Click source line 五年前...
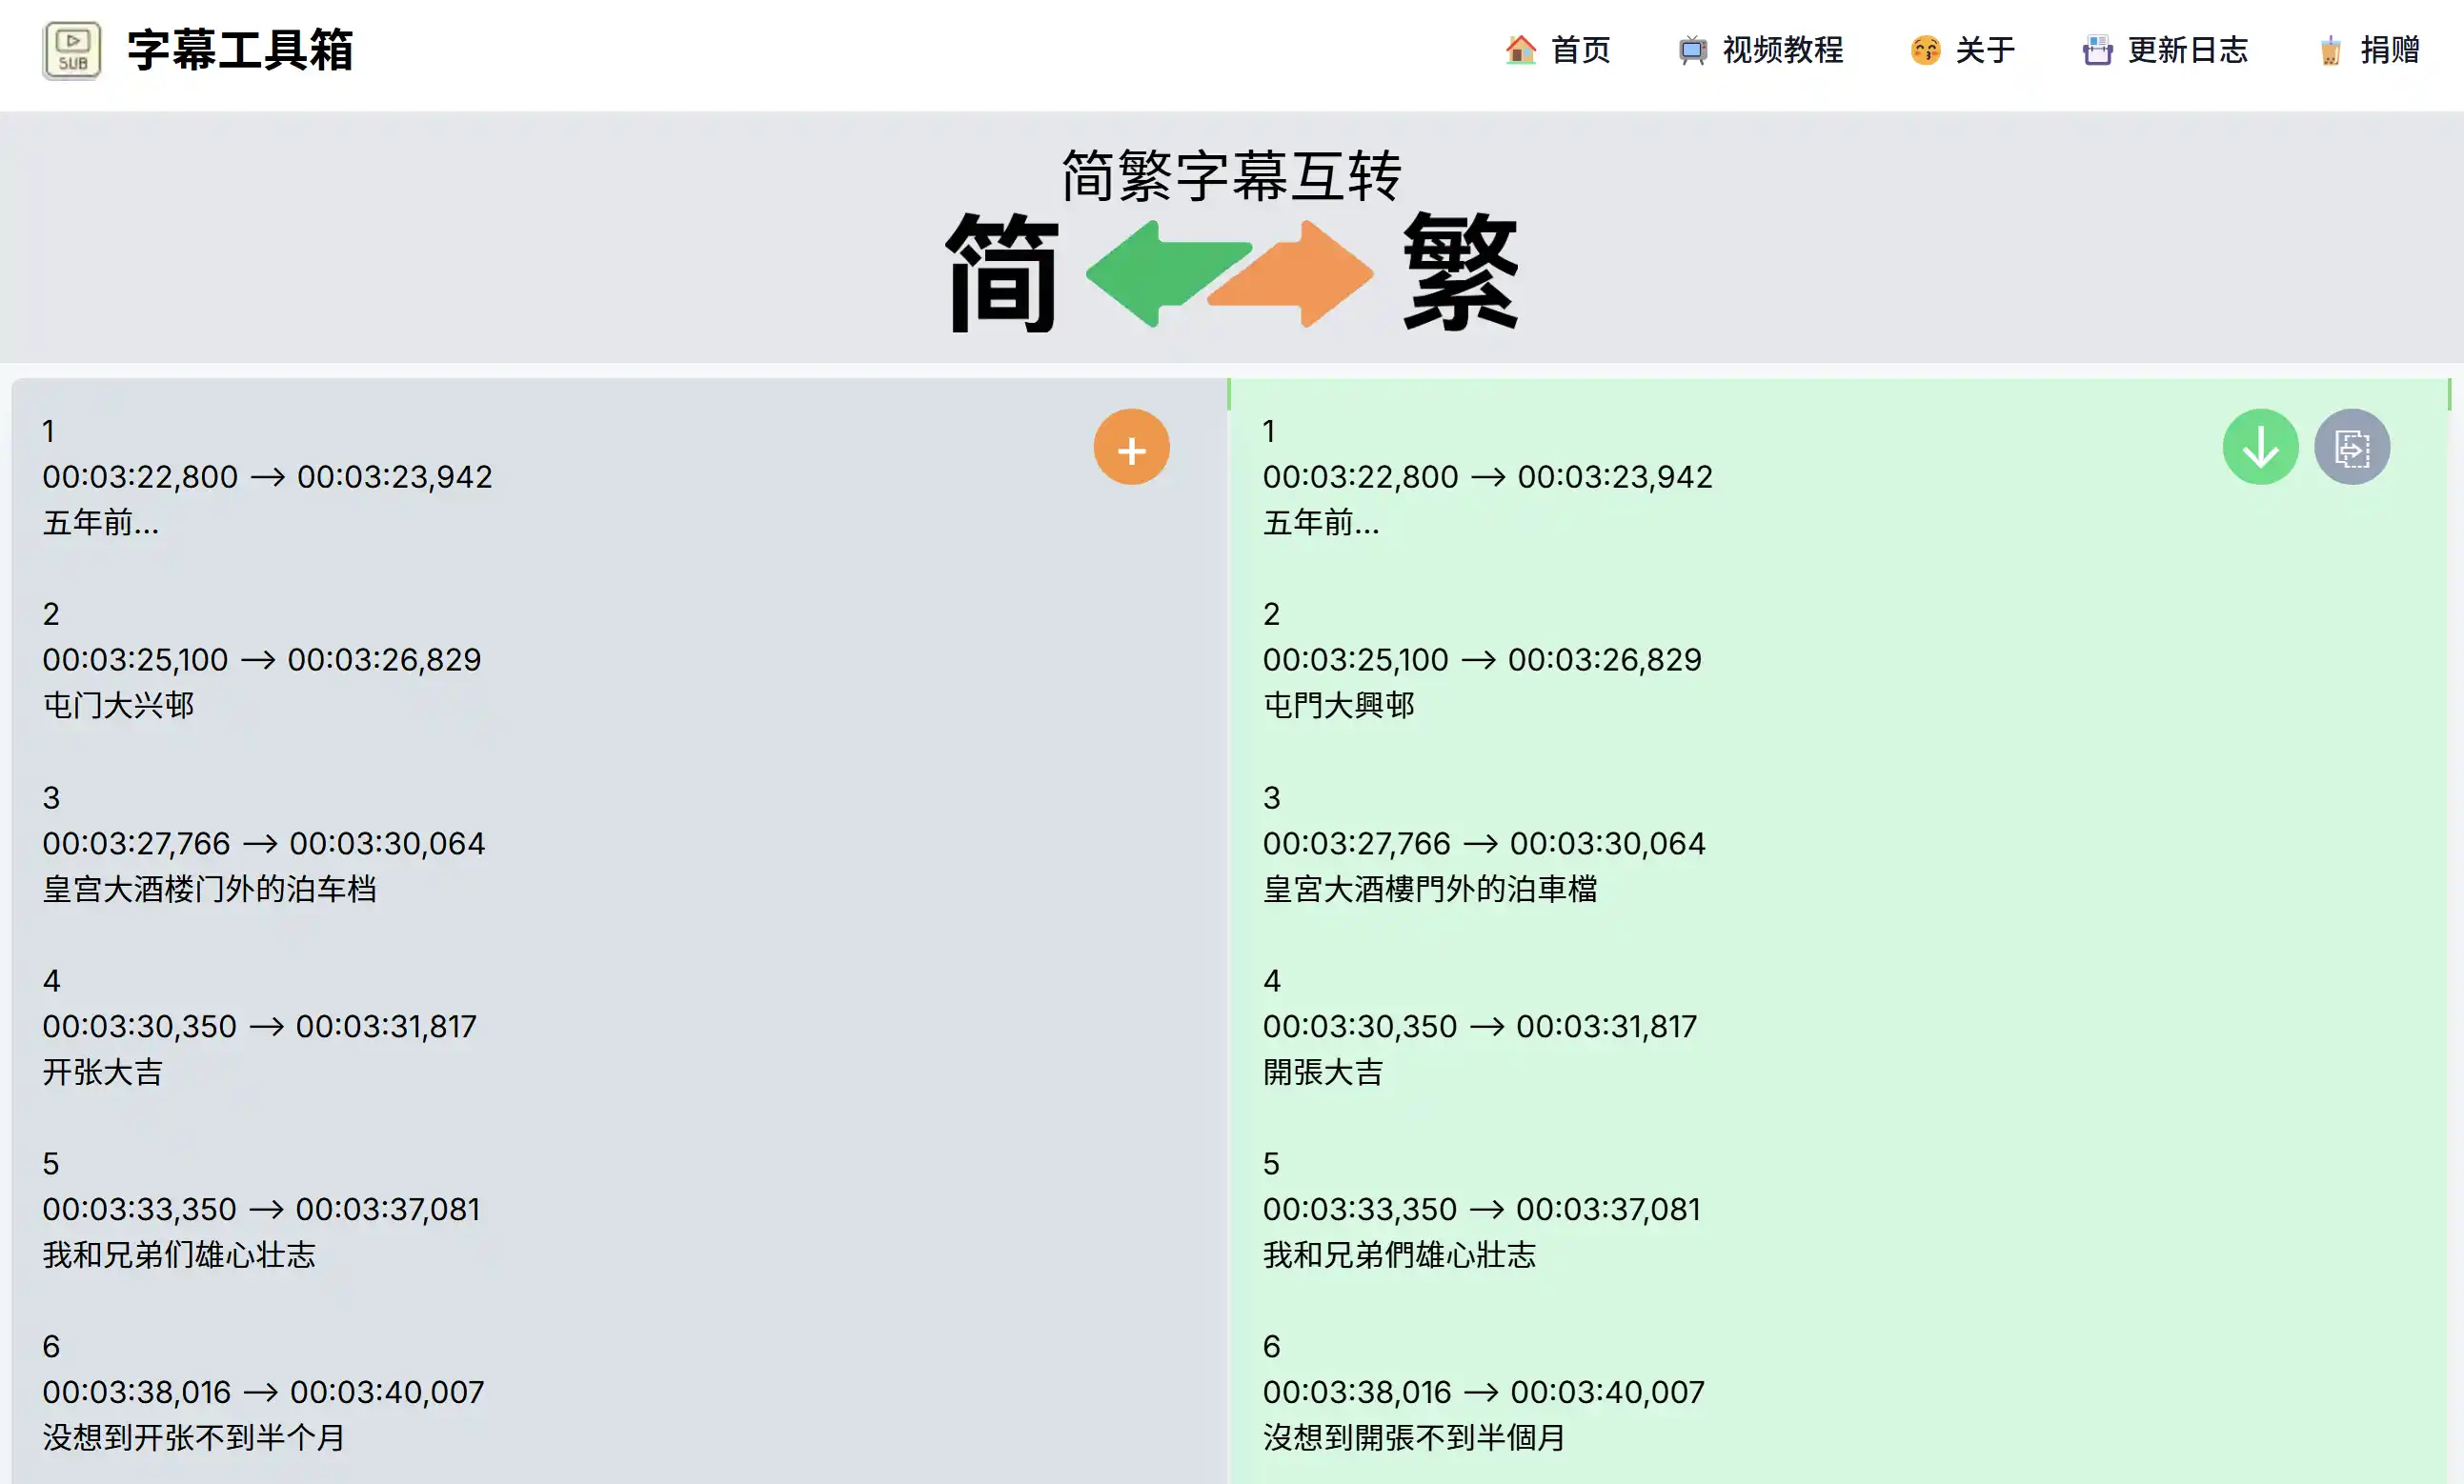Image resolution: width=2464 pixels, height=1484 pixels. pos(101,523)
